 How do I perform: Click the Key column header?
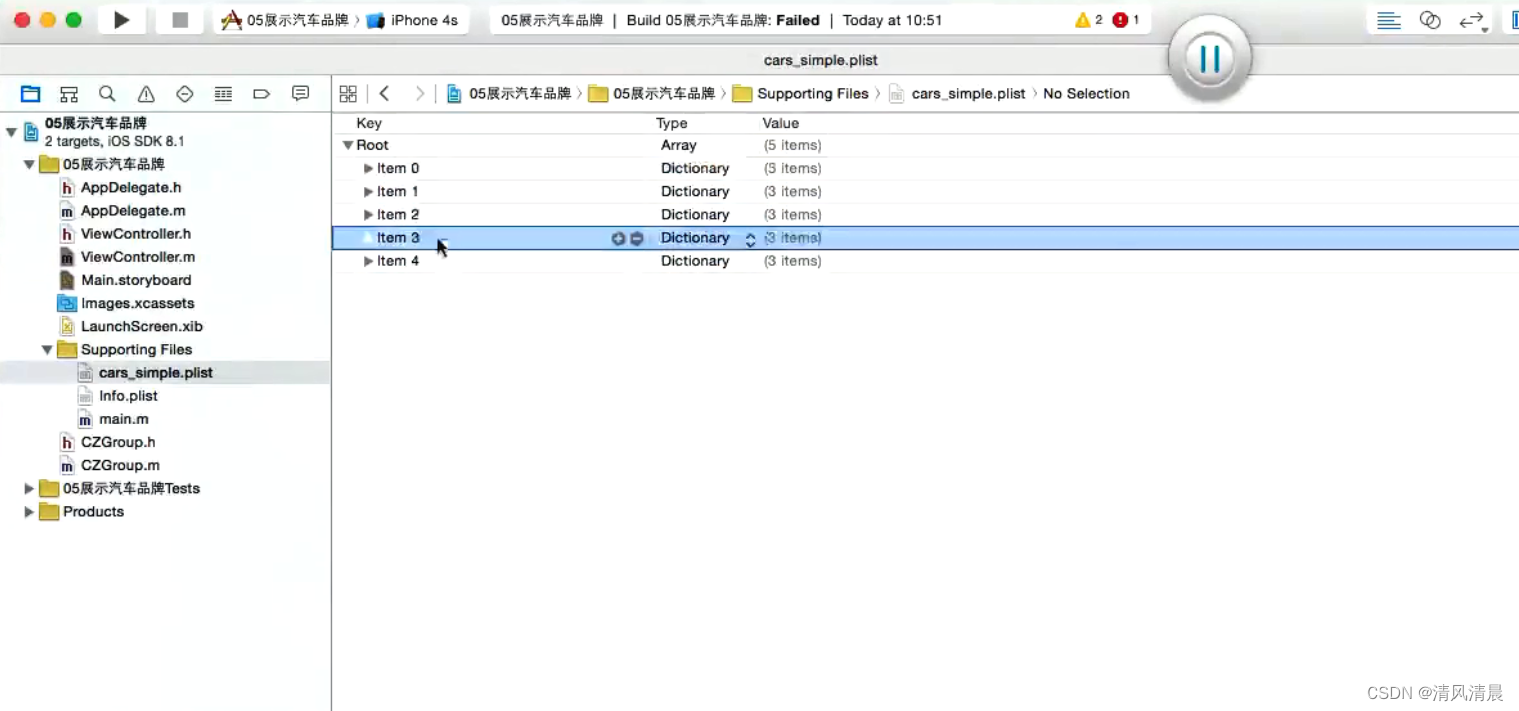point(369,123)
